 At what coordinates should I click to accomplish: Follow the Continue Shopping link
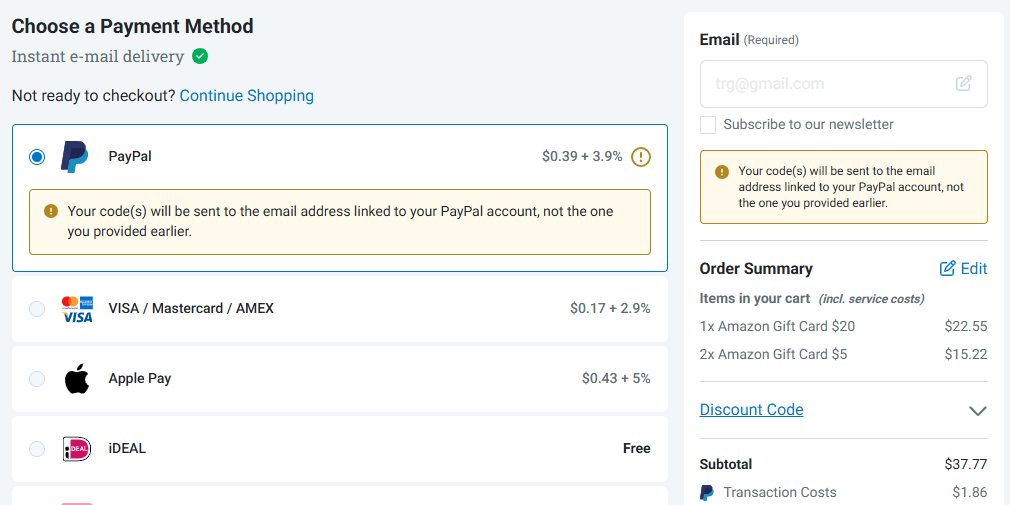point(247,96)
